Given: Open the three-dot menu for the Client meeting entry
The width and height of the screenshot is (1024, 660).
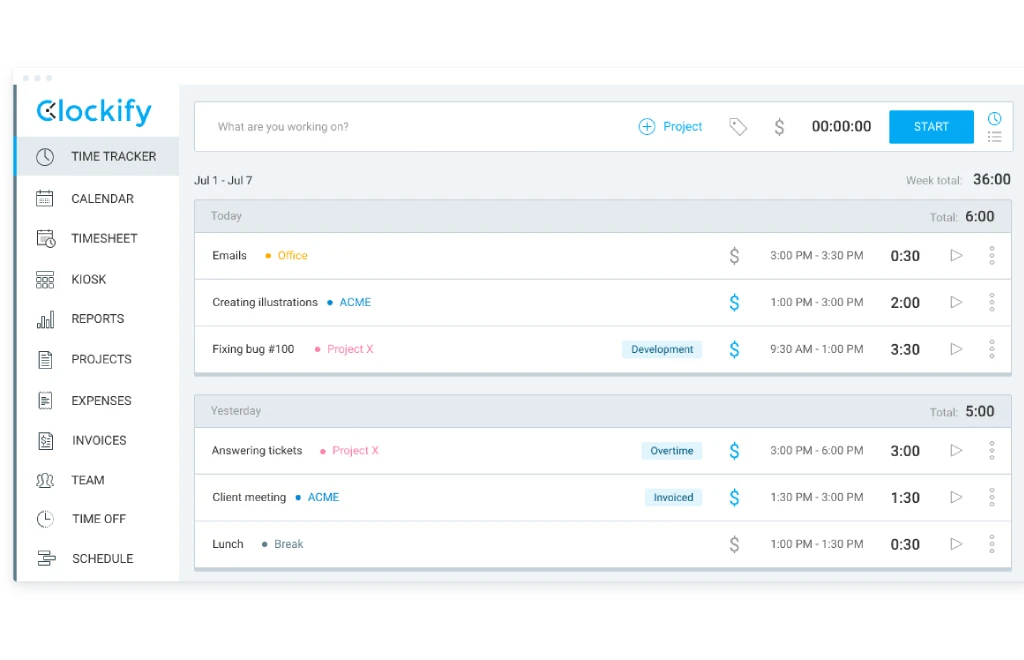Looking at the screenshot, I should click(991, 497).
